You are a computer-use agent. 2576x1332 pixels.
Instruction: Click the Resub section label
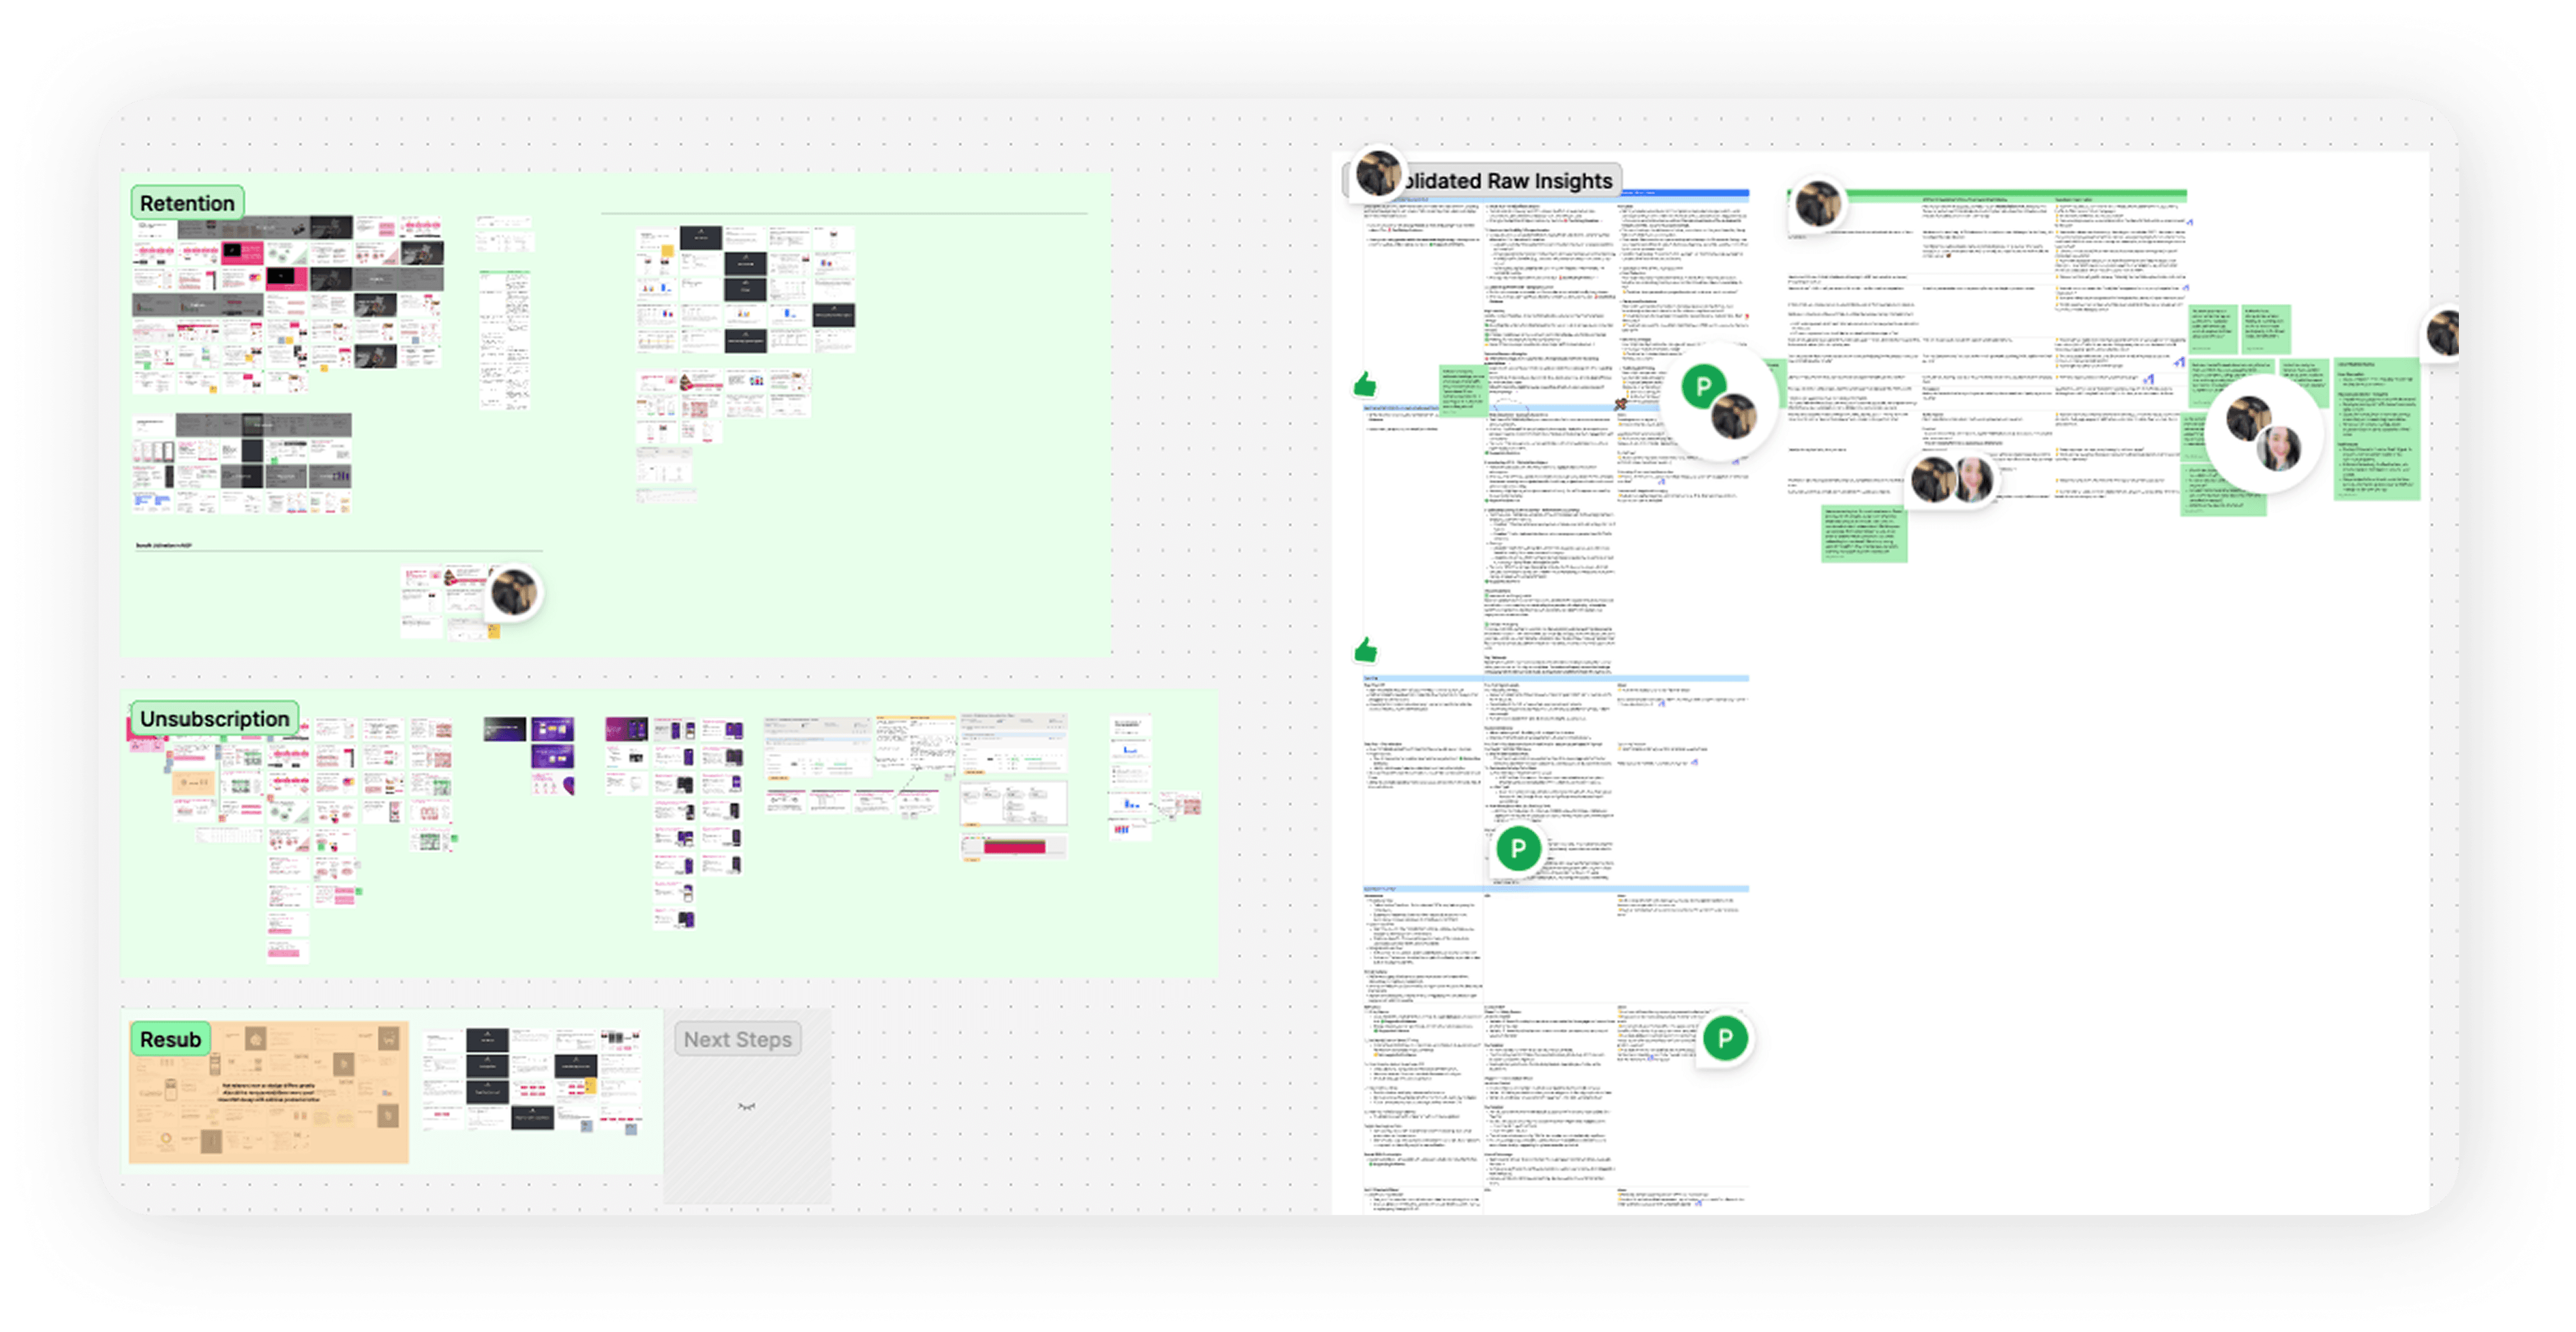170,1039
